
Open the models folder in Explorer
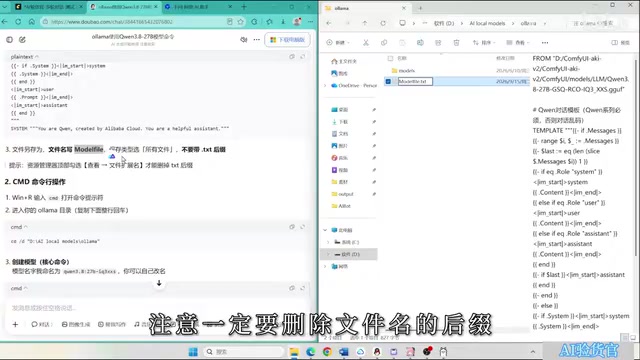407,71
